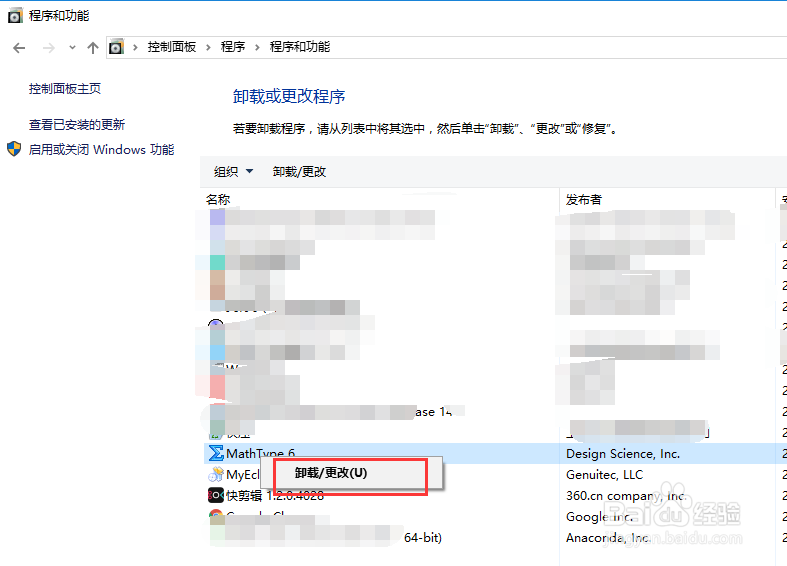Screen dimensions: 787x566
Task: Click the address bar control panel icon
Action: click(116, 47)
